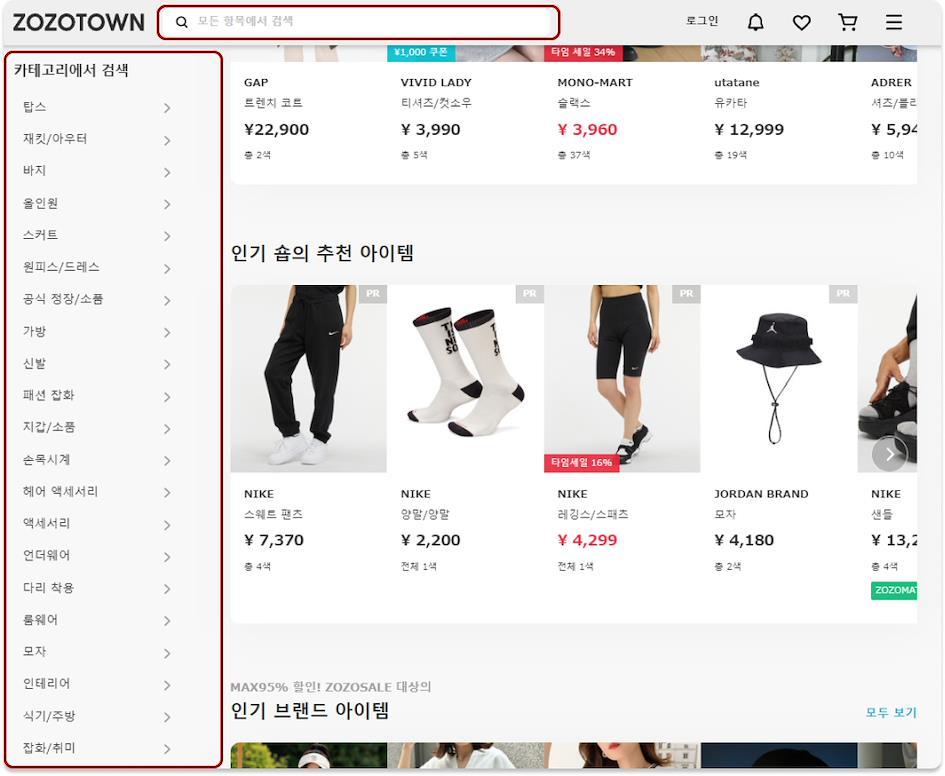The height and width of the screenshot is (776, 945).
Task: Open the NIKE sweat pants thumbnail
Action: pyautogui.click(x=309, y=378)
